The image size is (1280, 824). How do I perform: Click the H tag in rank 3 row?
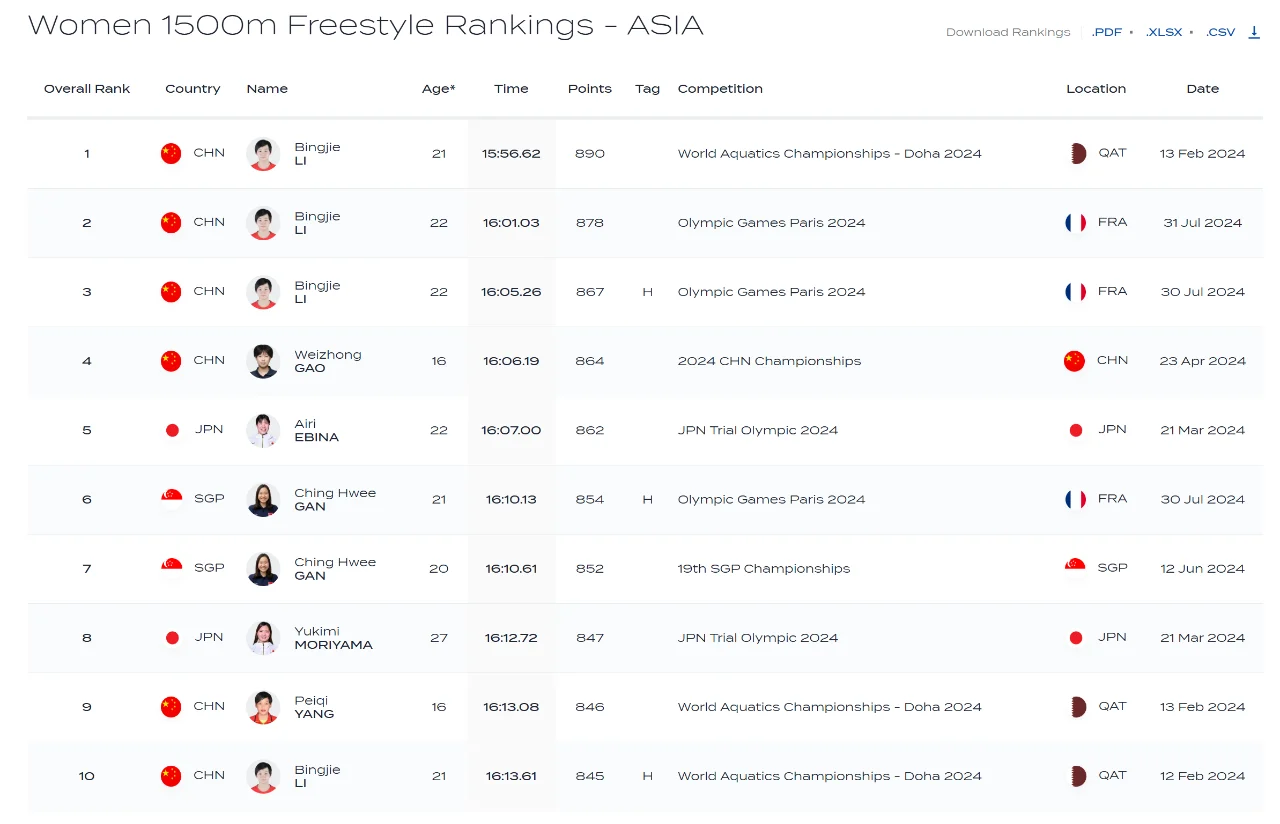tap(647, 292)
